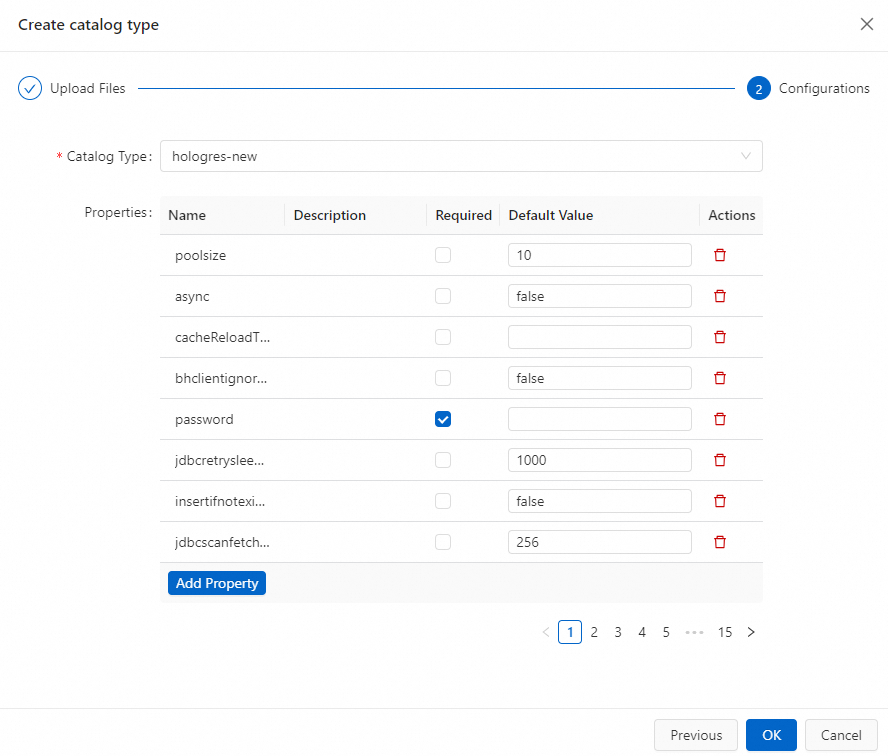Viewport: 888px width, 756px height.
Task: Open the Catalog Type dropdown
Action: 461,156
